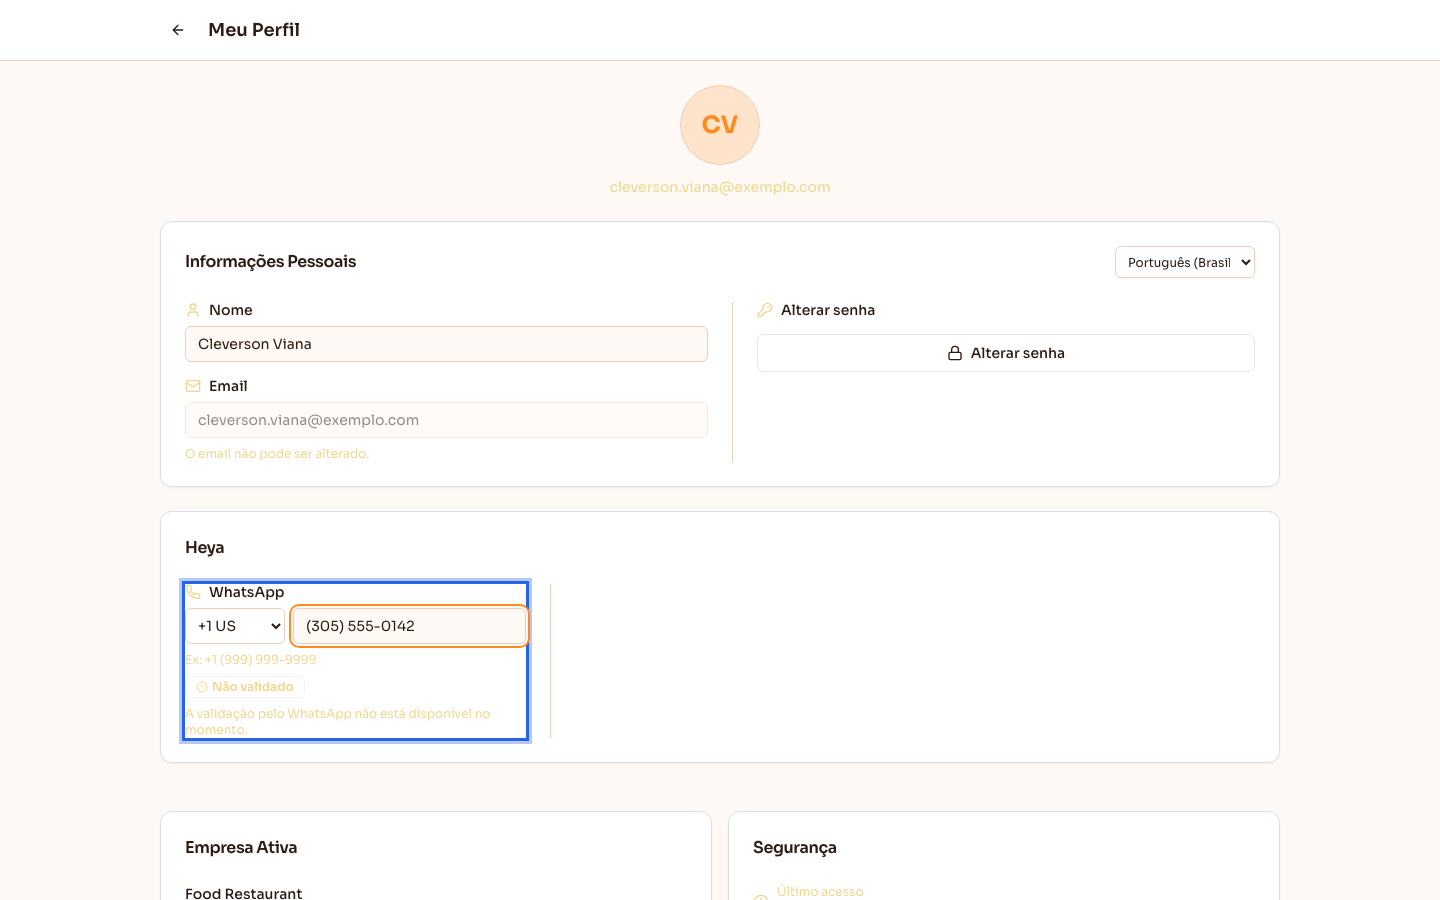Click the Alterar senha button
The height and width of the screenshot is (900, 1440).
[x=1006, y=353]
